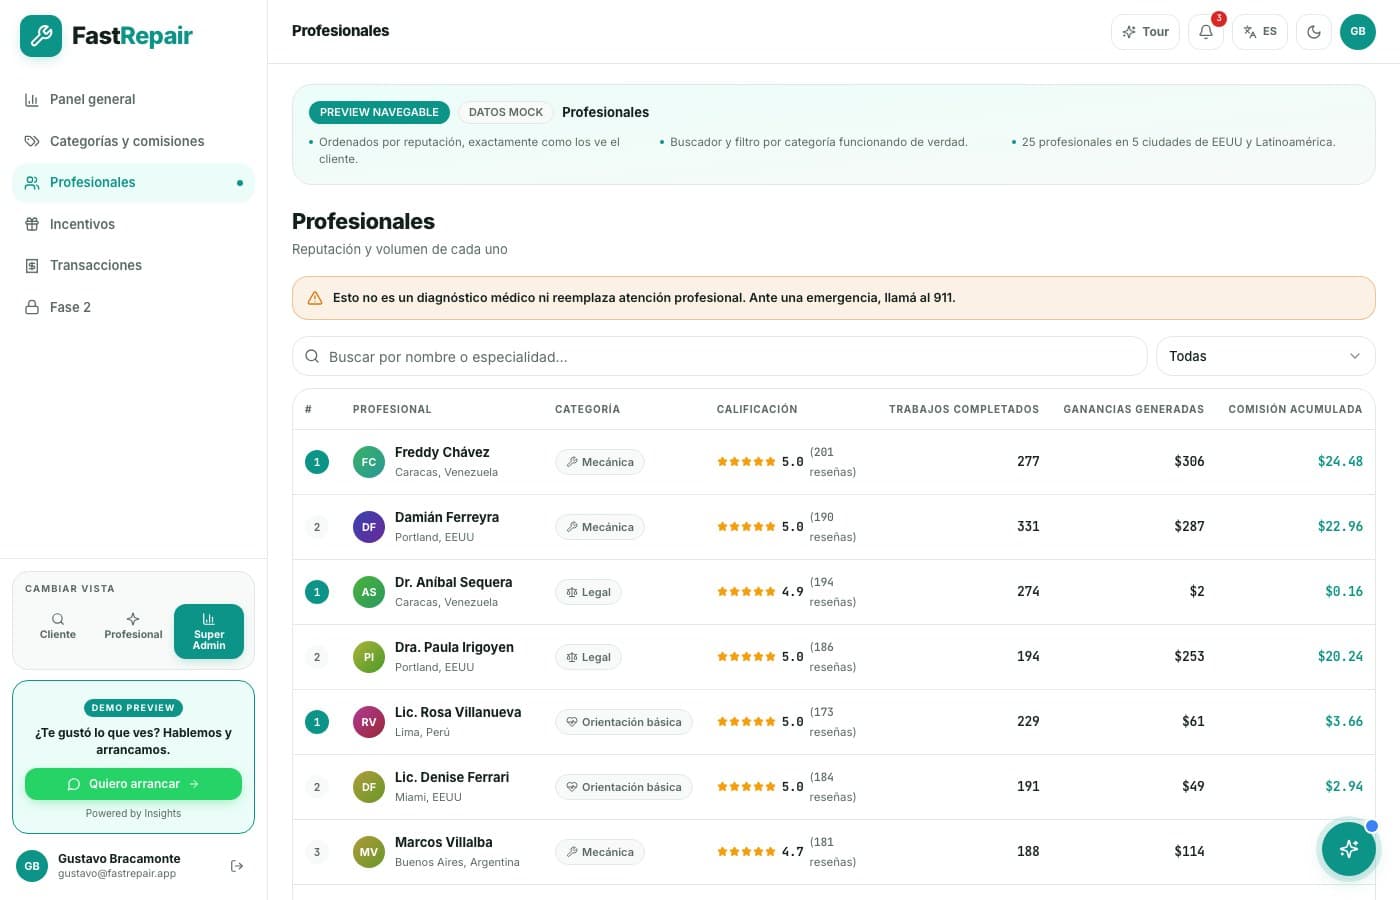Click Lic. Rosa Villanueva RV avatar
Screen dimensions: 1400x900
click(369, 722)
